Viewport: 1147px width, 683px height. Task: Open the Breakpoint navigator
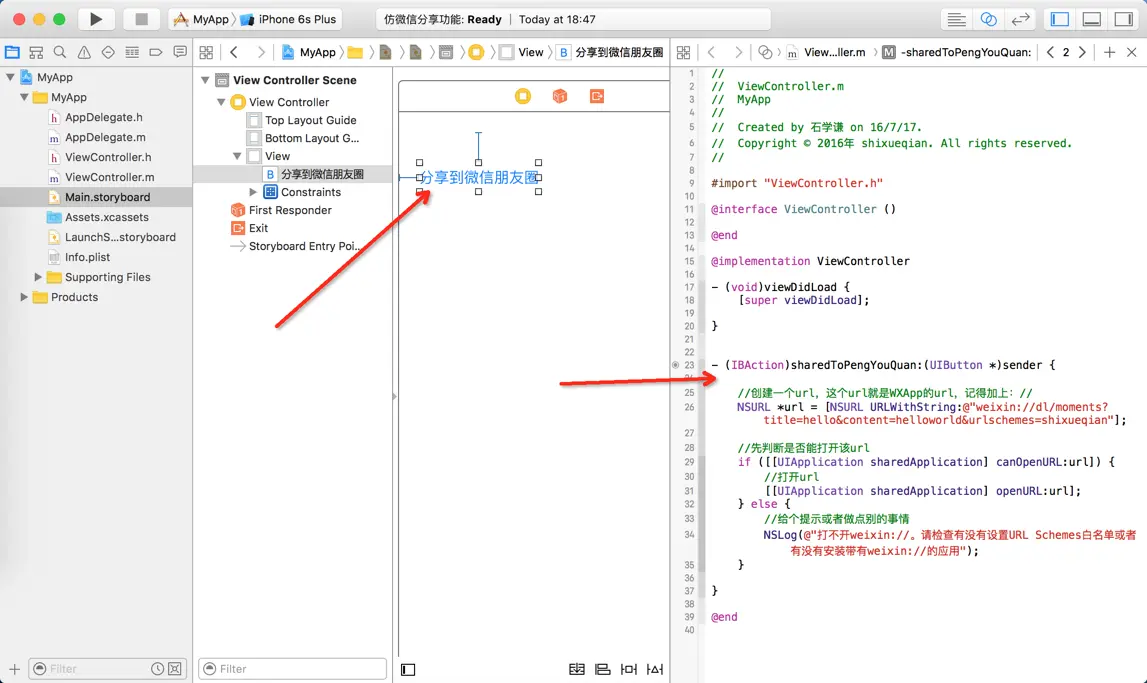pyautogui.click(x=156, y=52)
